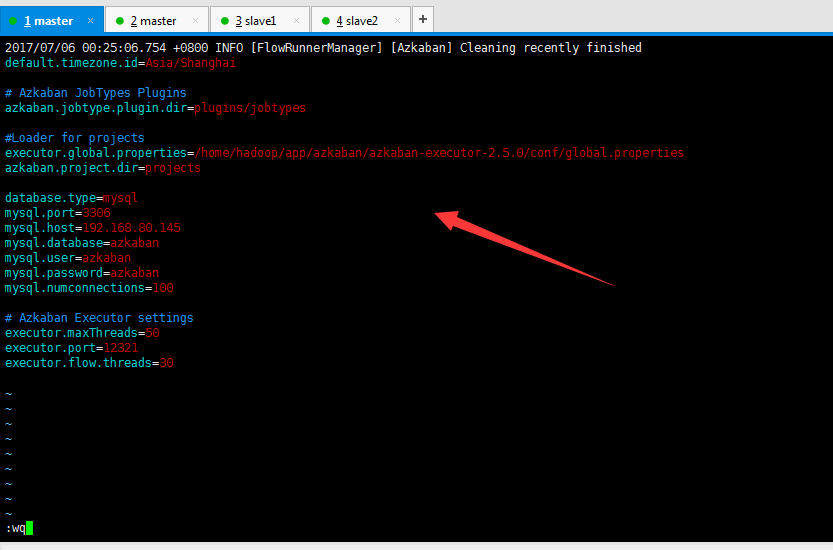Click the 'mysql.password=azkaban' line
The width and height of the screenshot is (833, 550).
coord(82,273)
